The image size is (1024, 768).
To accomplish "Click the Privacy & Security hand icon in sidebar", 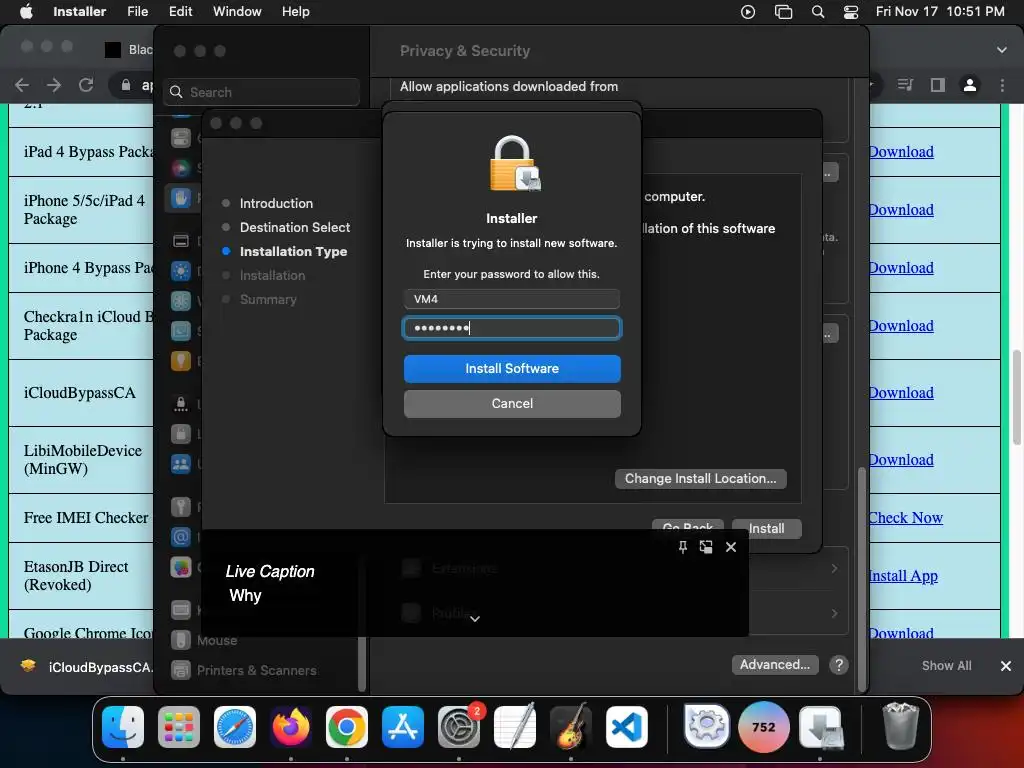I will [x=181, y=198].
